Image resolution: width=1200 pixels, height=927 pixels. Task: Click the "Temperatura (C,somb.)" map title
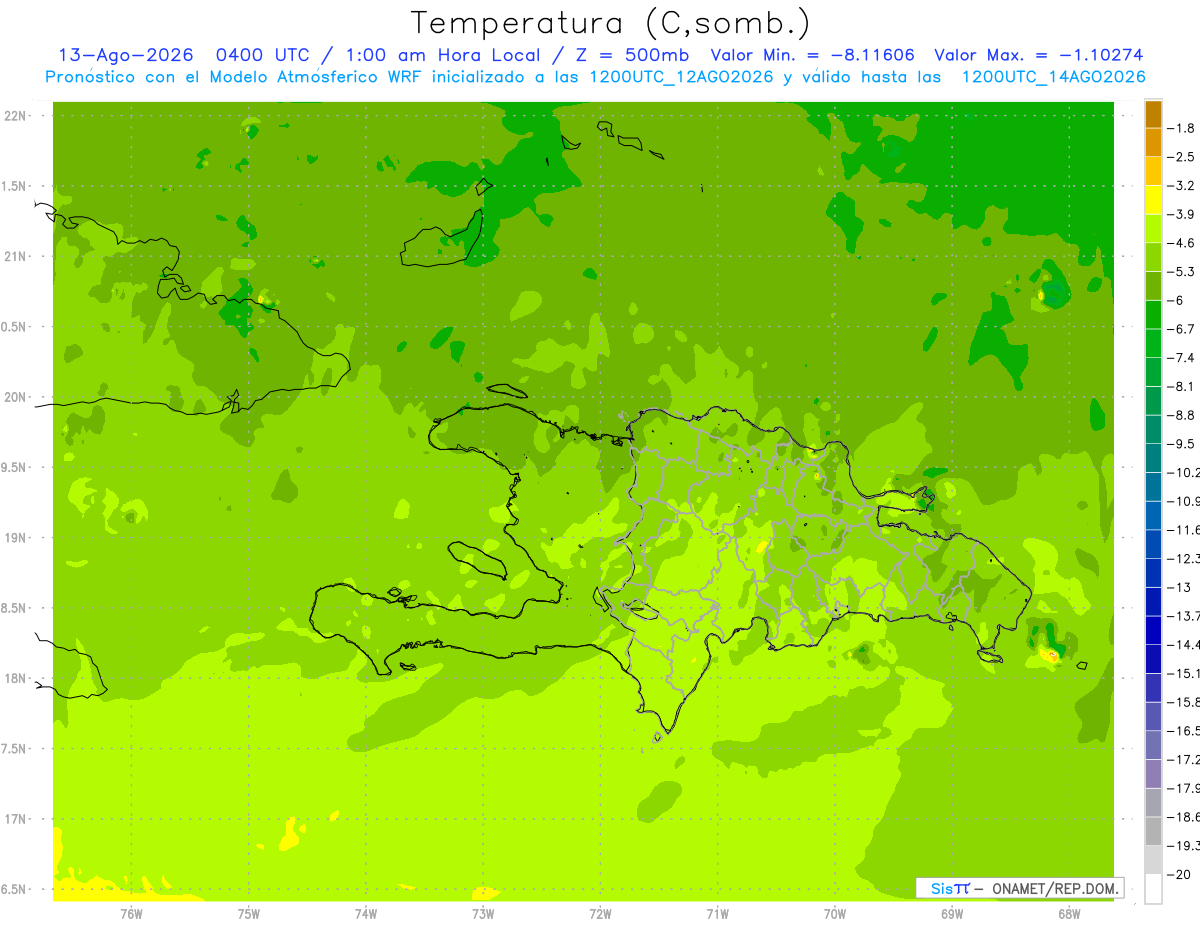pyautogui.click(x=611, y=23)
